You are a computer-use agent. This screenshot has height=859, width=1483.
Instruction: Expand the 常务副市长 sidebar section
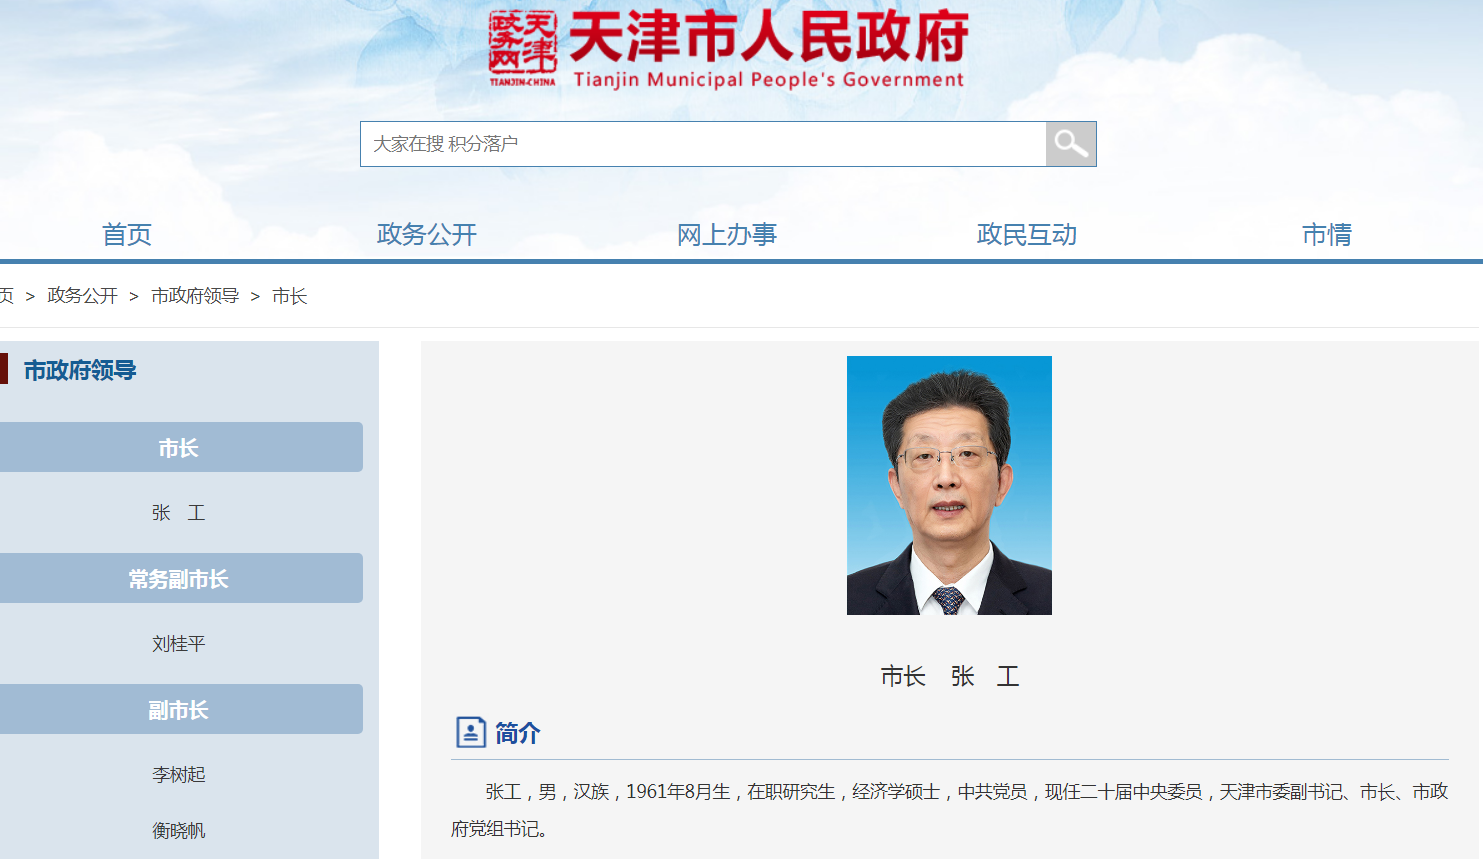pos(181,578)
